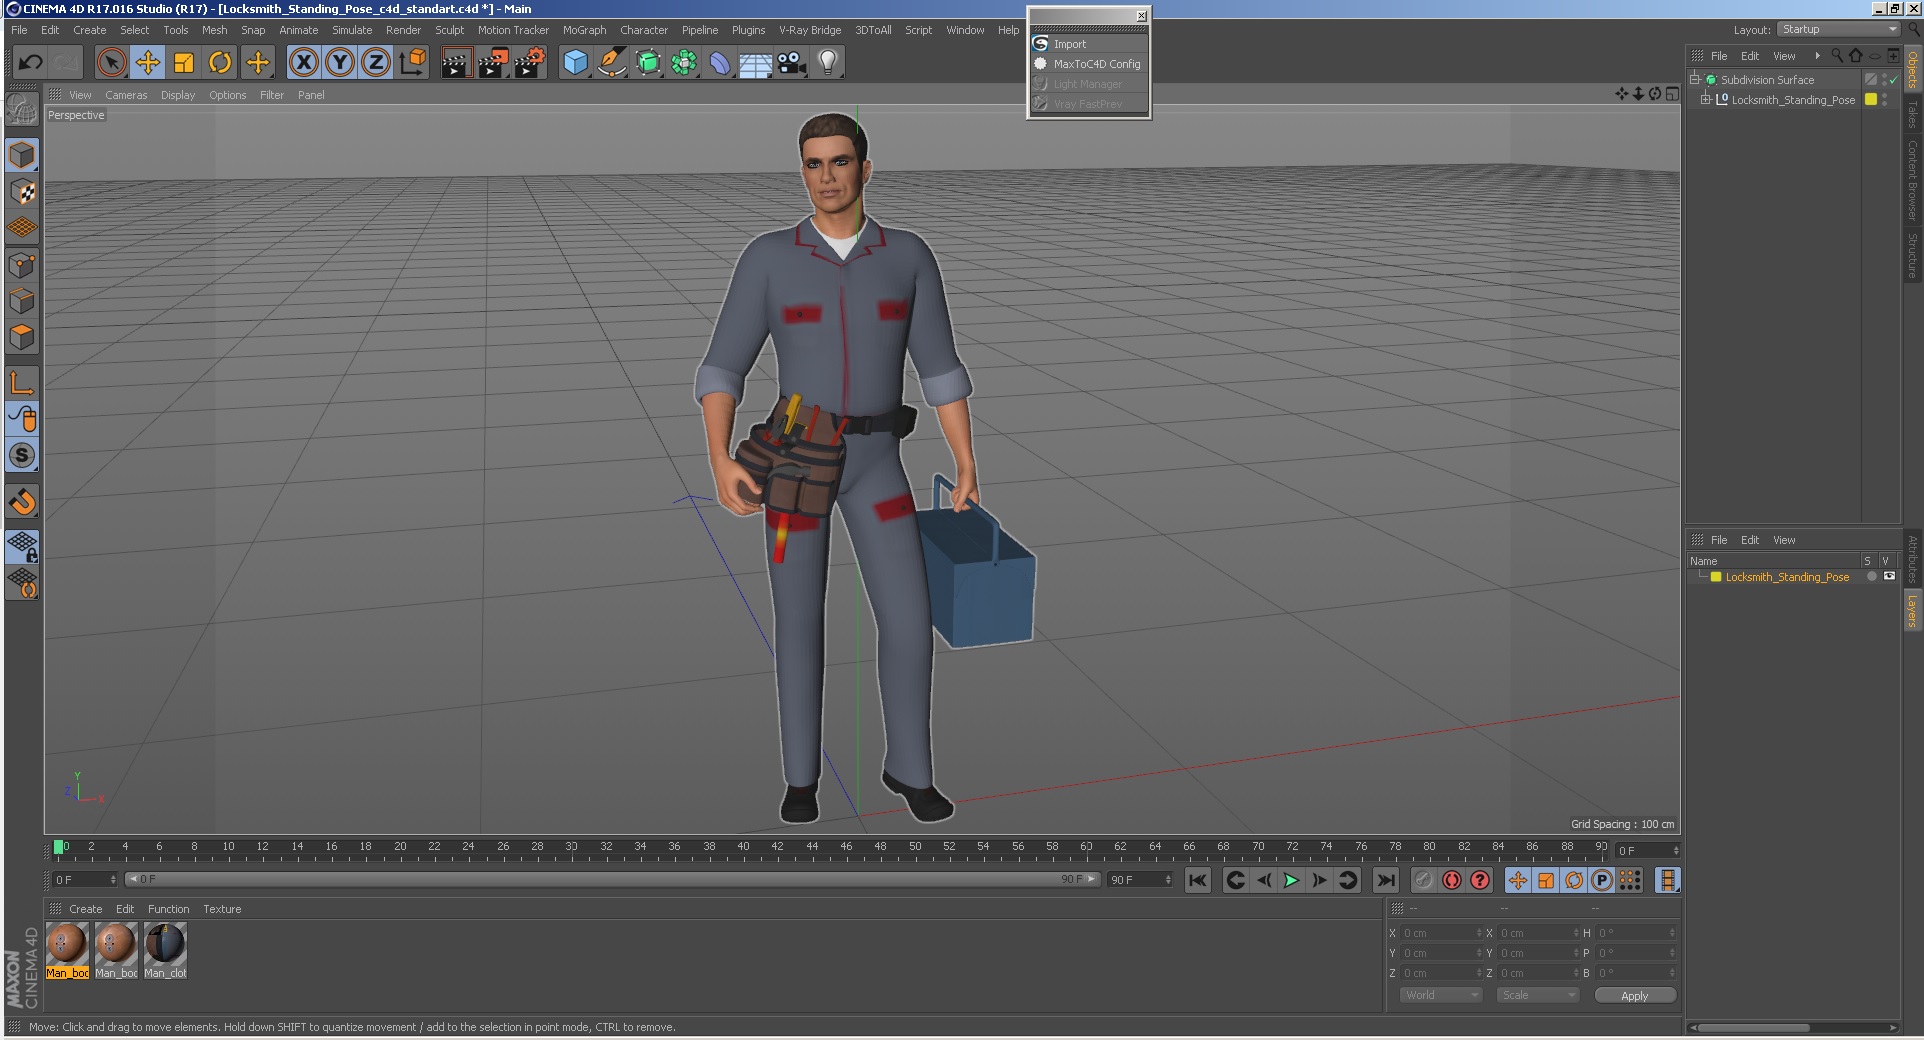
Task: Click frame 30 on timeline ruler
Action: [x=571, y=847]
